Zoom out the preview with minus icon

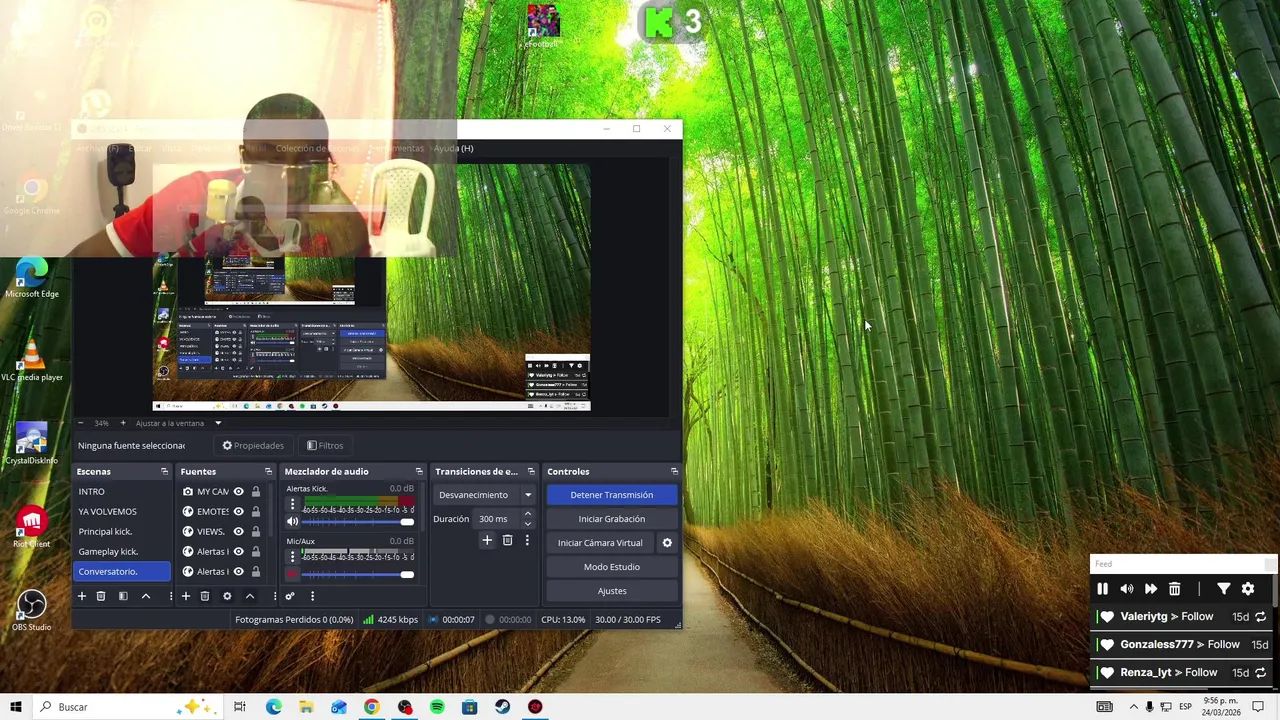point(80,423)
